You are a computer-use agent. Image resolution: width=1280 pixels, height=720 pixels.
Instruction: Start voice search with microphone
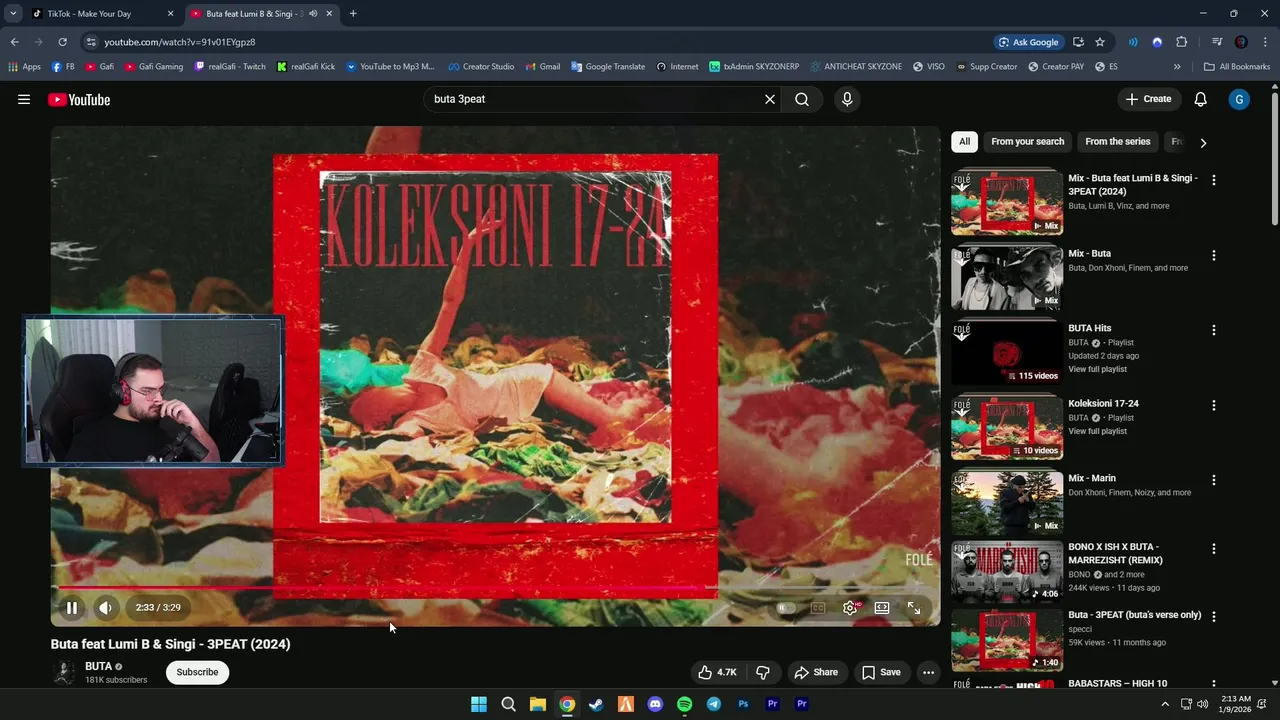(847, 99)
